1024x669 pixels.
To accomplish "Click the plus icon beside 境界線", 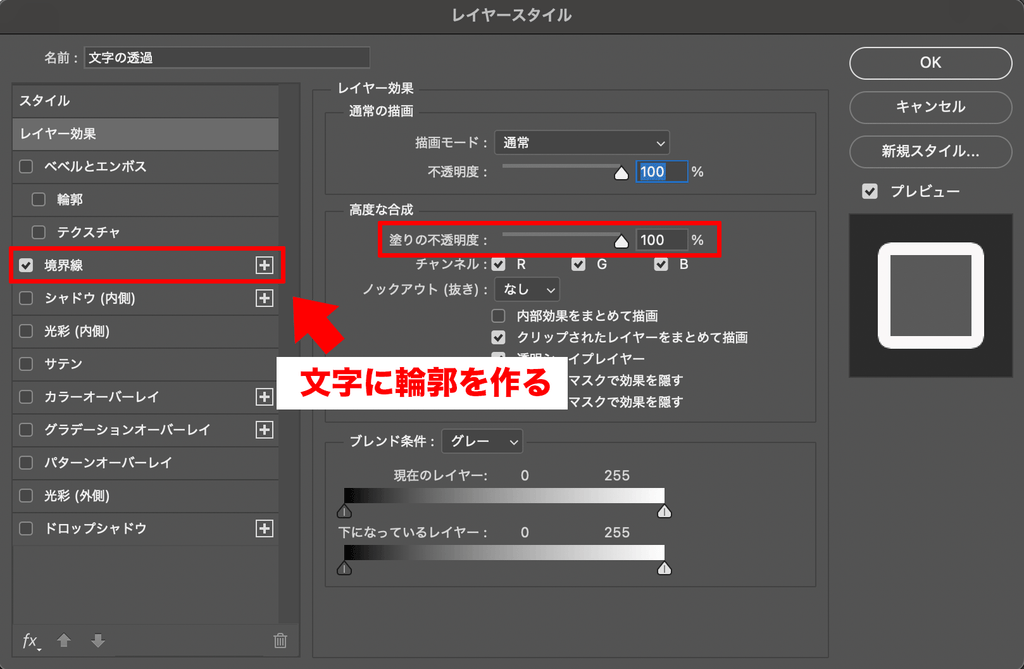I will (264, 265).
